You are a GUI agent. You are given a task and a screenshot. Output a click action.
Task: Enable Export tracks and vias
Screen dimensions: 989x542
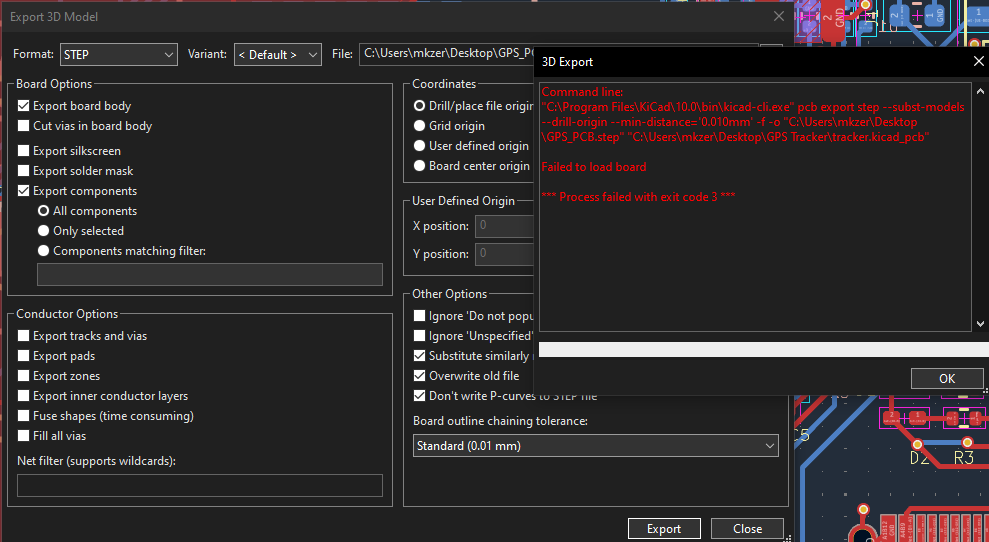[23, 336]
